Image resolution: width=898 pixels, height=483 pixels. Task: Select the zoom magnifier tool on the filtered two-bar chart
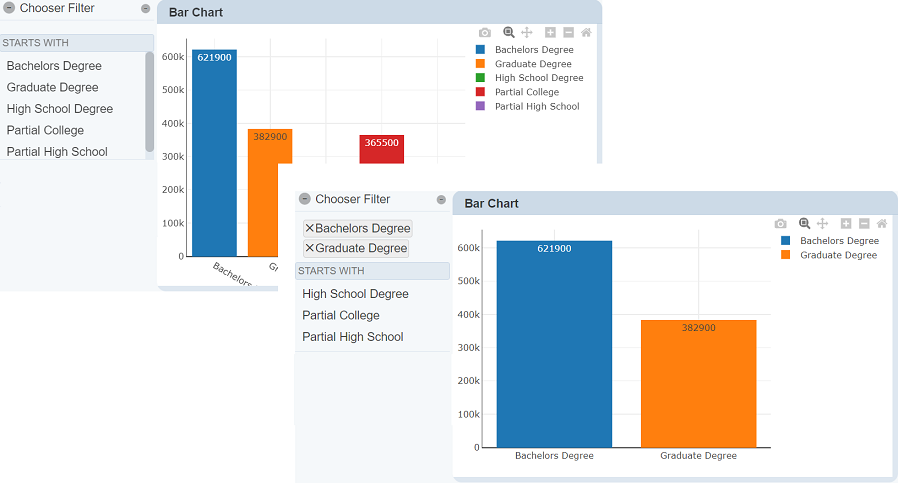(x=804, y=224)
